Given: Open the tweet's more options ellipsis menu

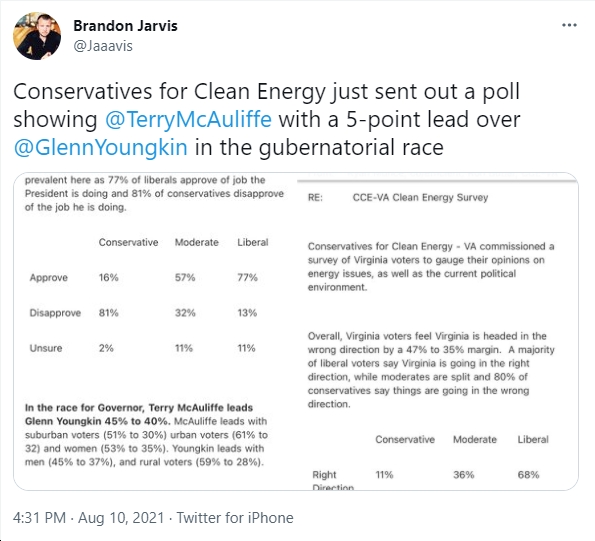Looking at the screenshot, I should click(569, 25).
